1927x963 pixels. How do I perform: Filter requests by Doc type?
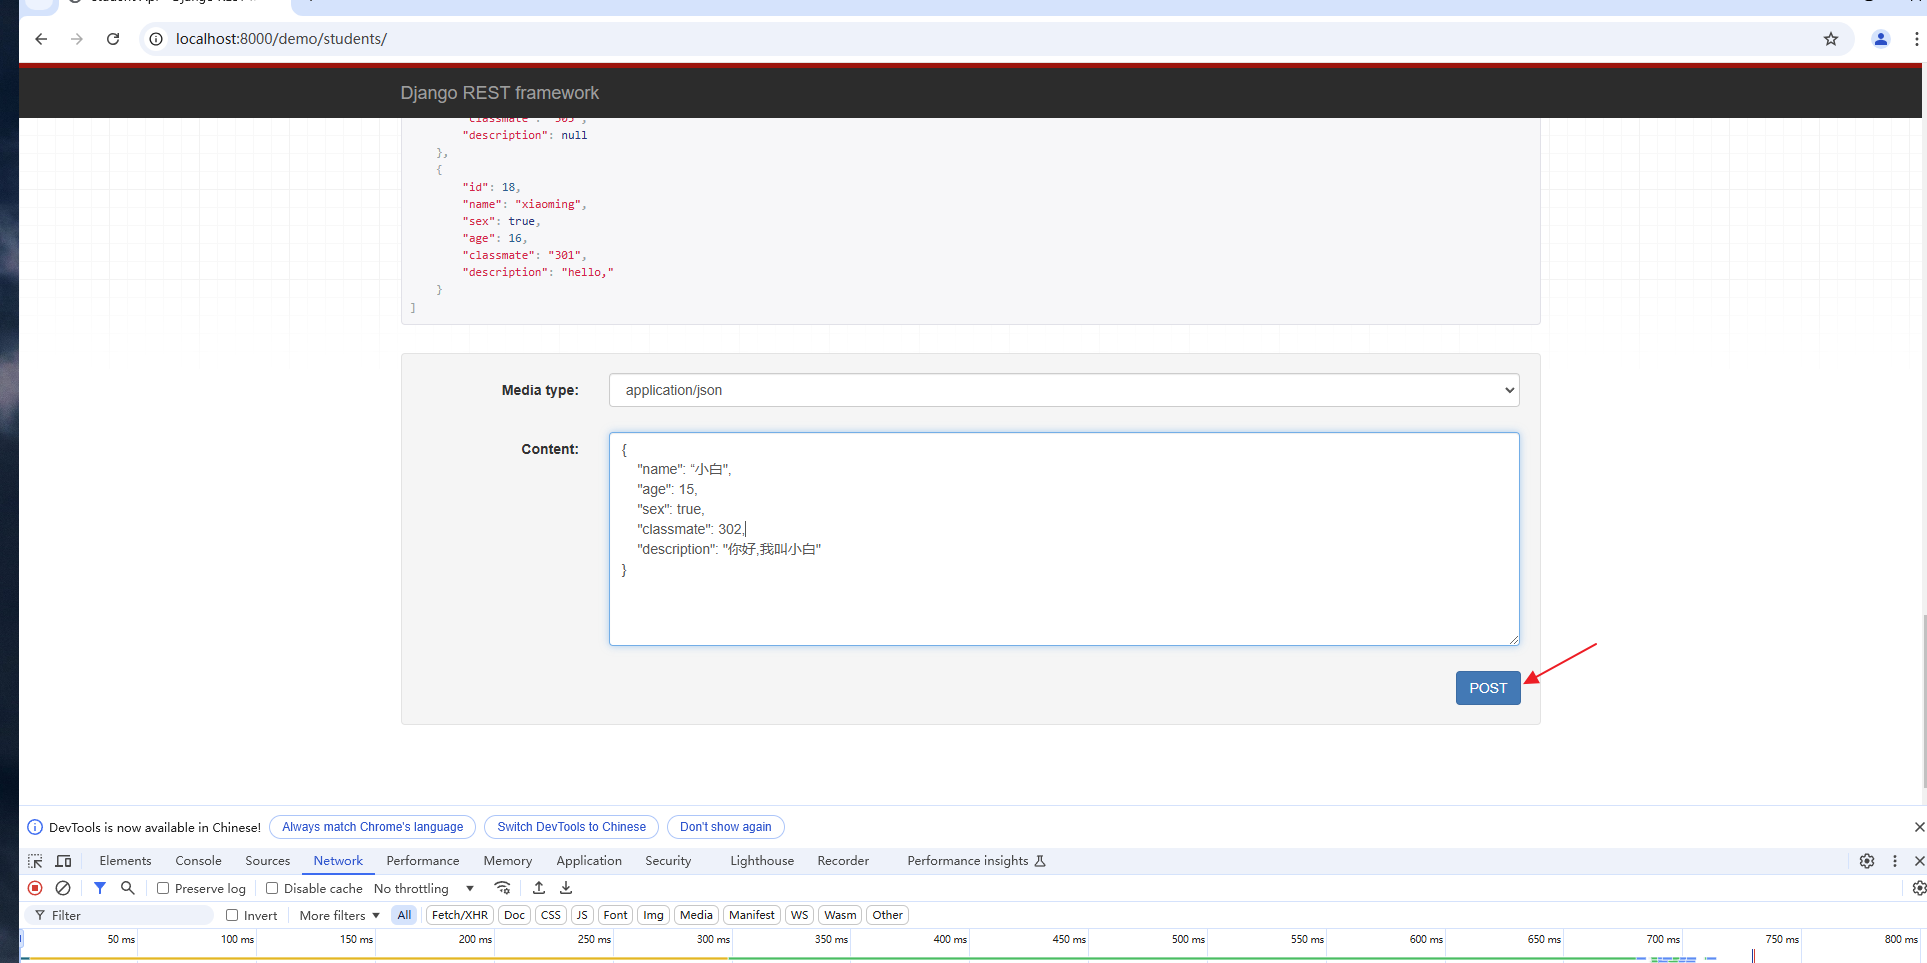coord(515,915)
